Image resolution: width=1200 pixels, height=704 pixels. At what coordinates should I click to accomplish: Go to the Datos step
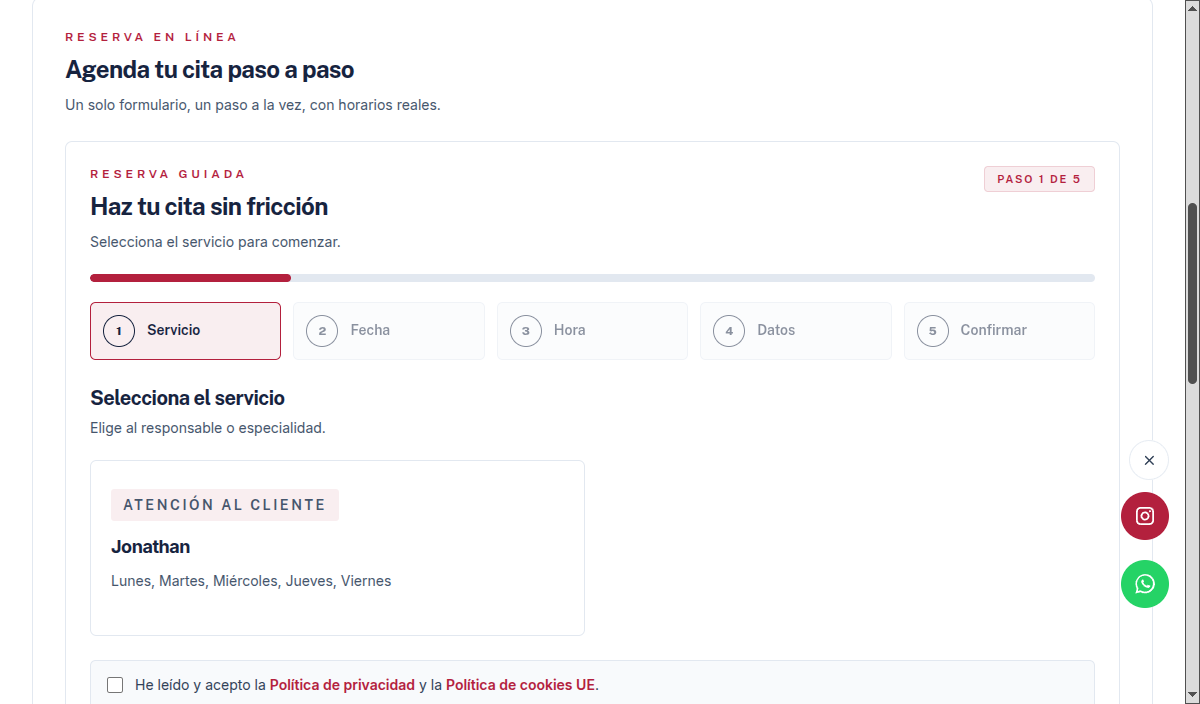(x=796, y=331)
